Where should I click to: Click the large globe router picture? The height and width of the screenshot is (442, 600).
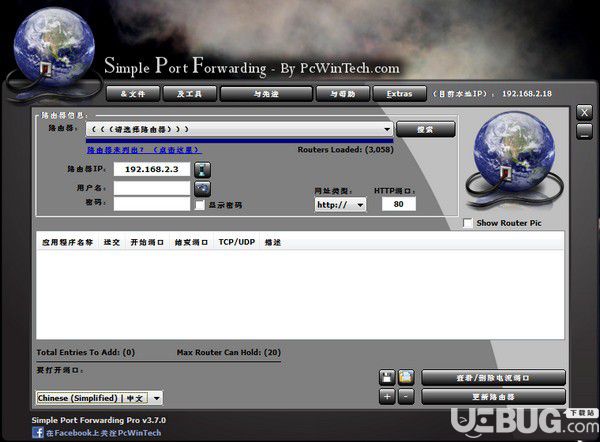coord(514,160)
